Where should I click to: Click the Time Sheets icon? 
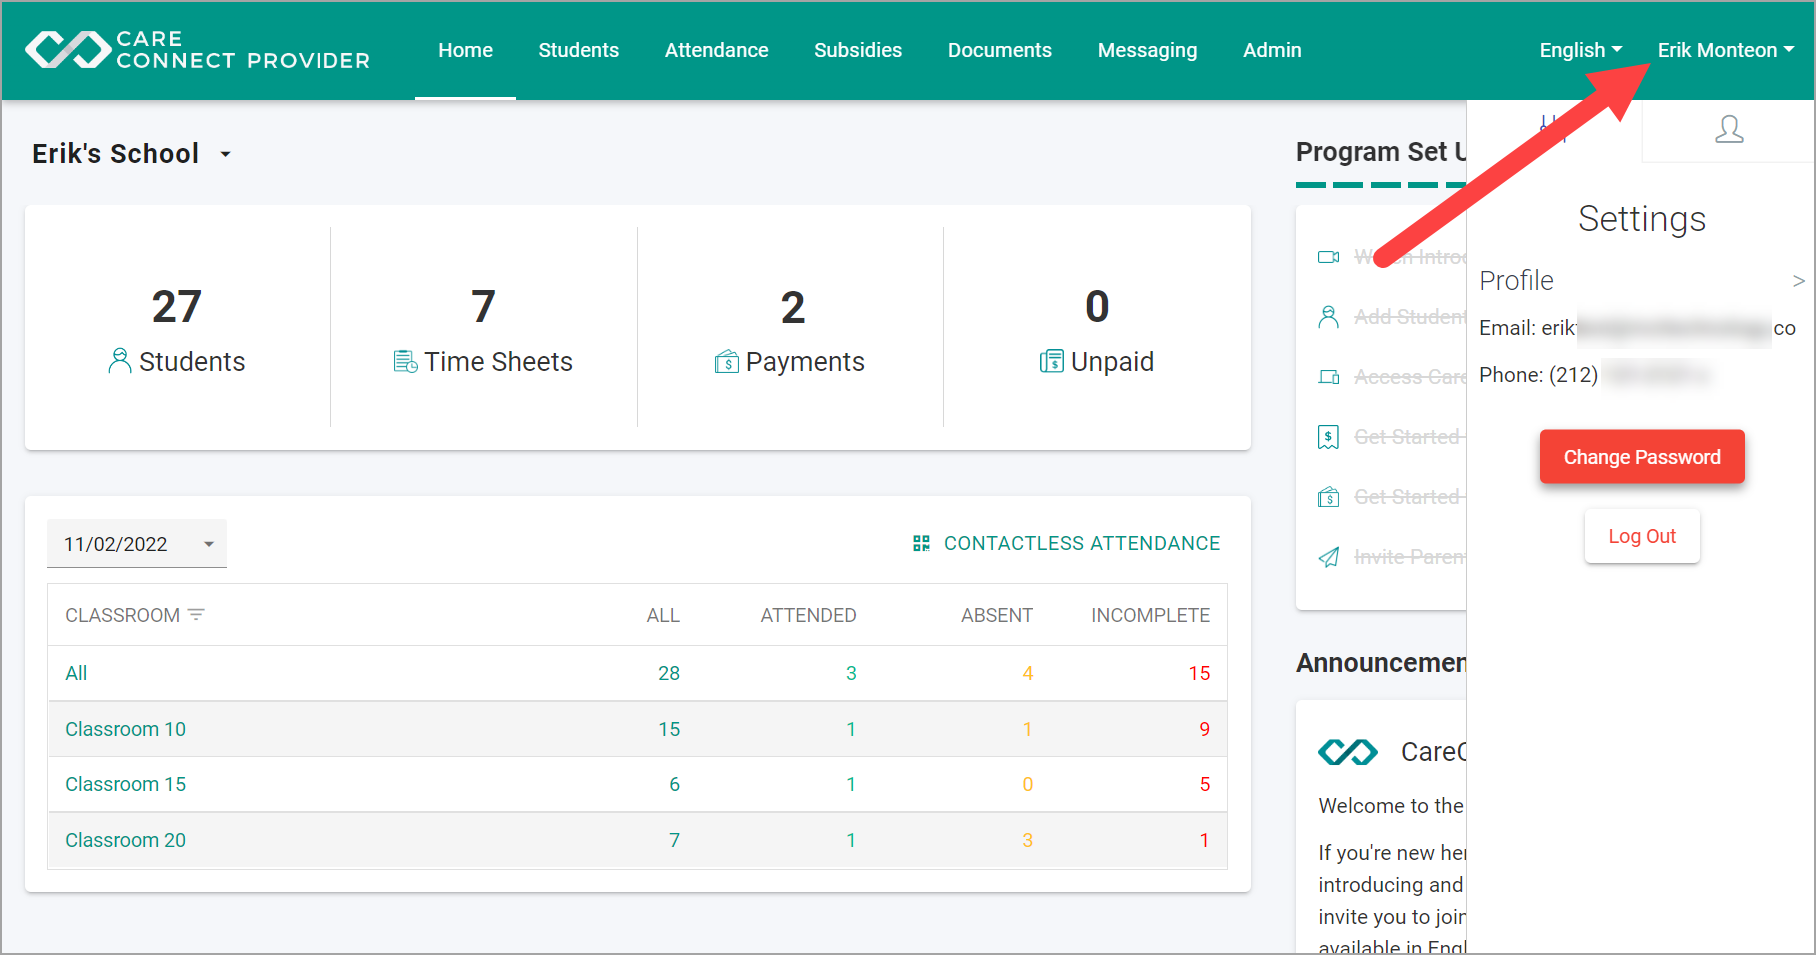[405, 361]
